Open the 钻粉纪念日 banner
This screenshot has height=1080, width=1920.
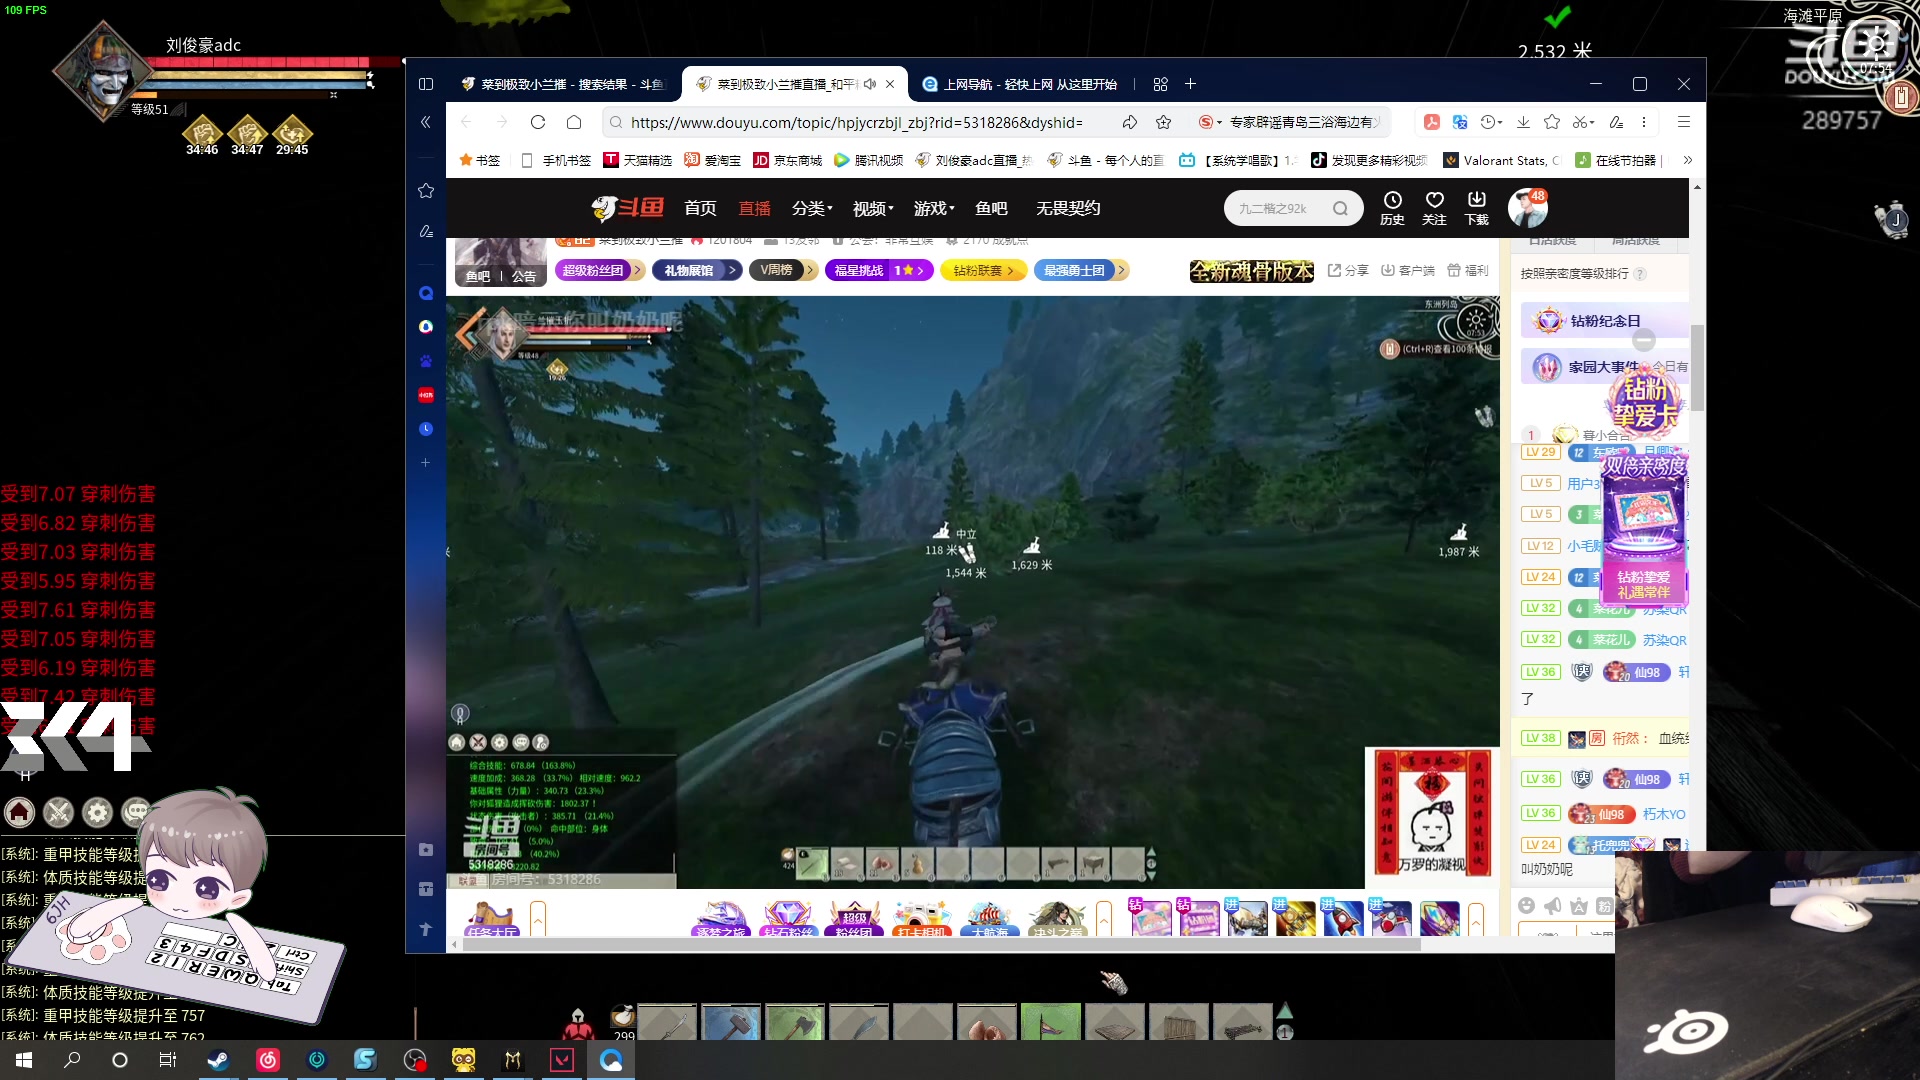coord(1605,321)
